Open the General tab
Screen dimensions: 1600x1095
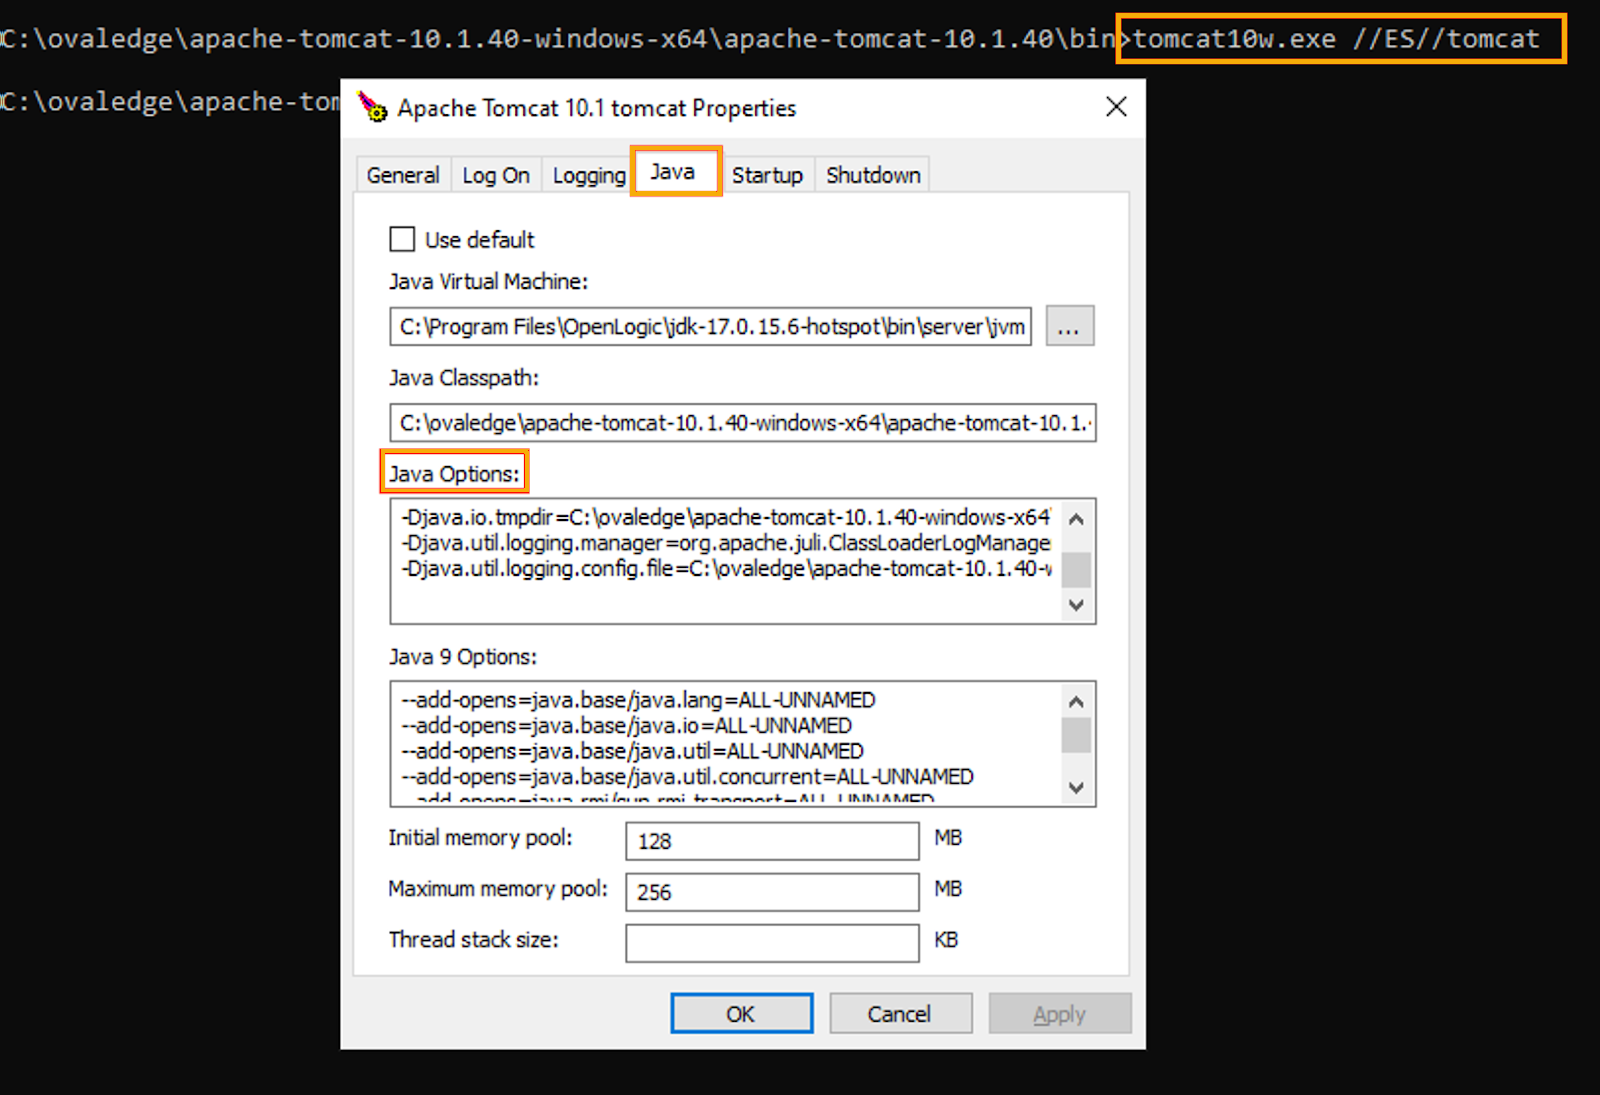(402, 176)
